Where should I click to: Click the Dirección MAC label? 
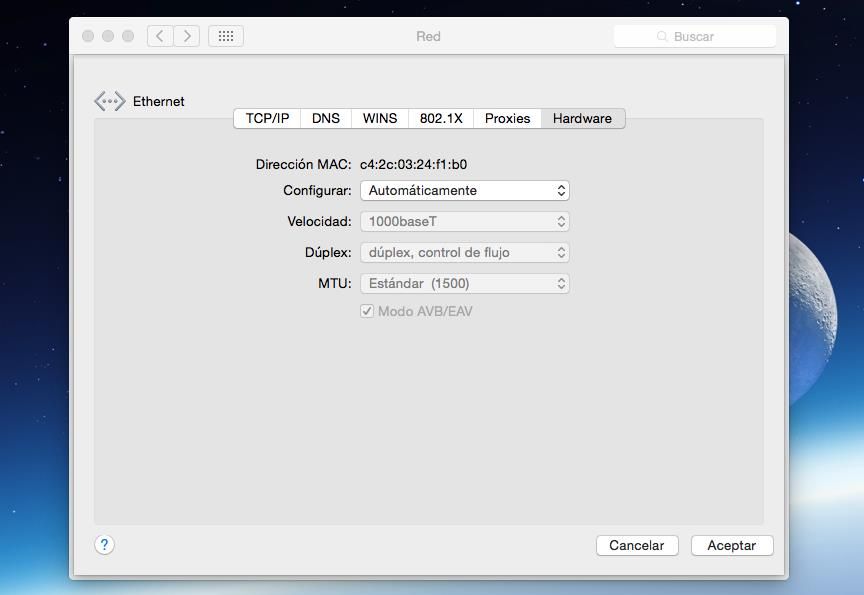tap(303, 164)
